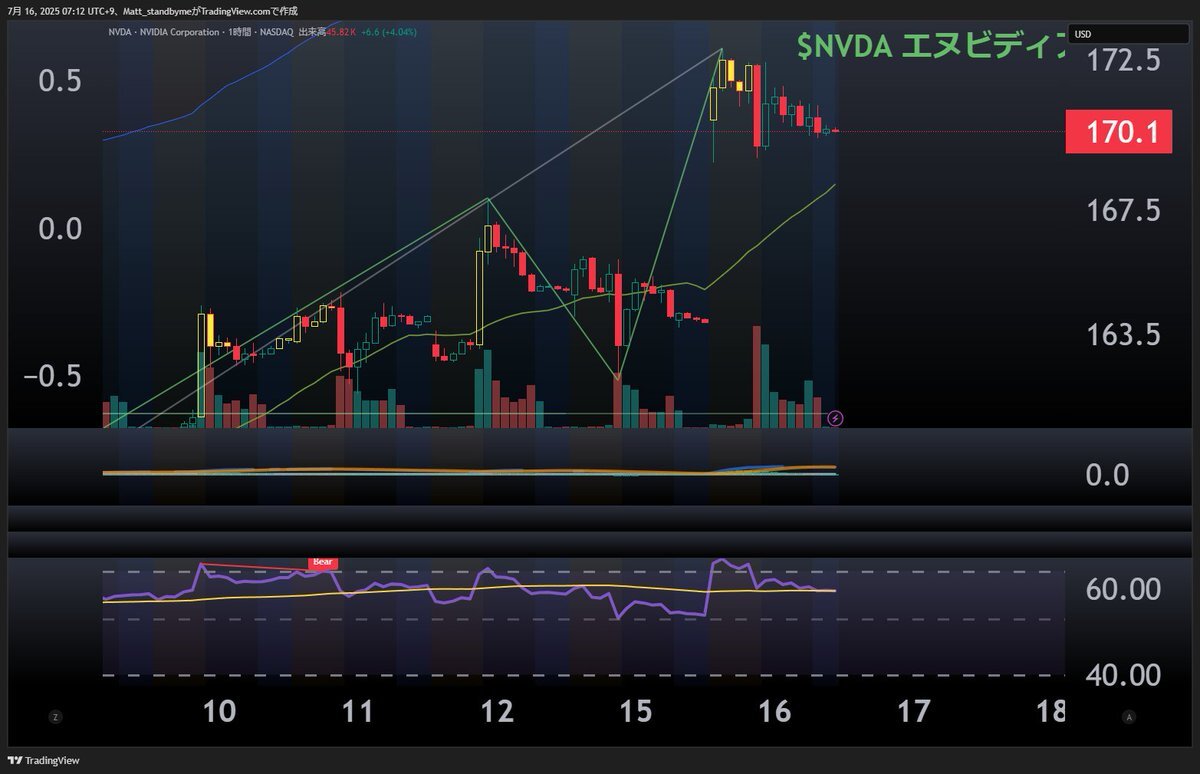The height and width of the screenshot is (774, 1200).
Task: Click the NASDAQ exchange name in the legend
Action: coord(279,32)
